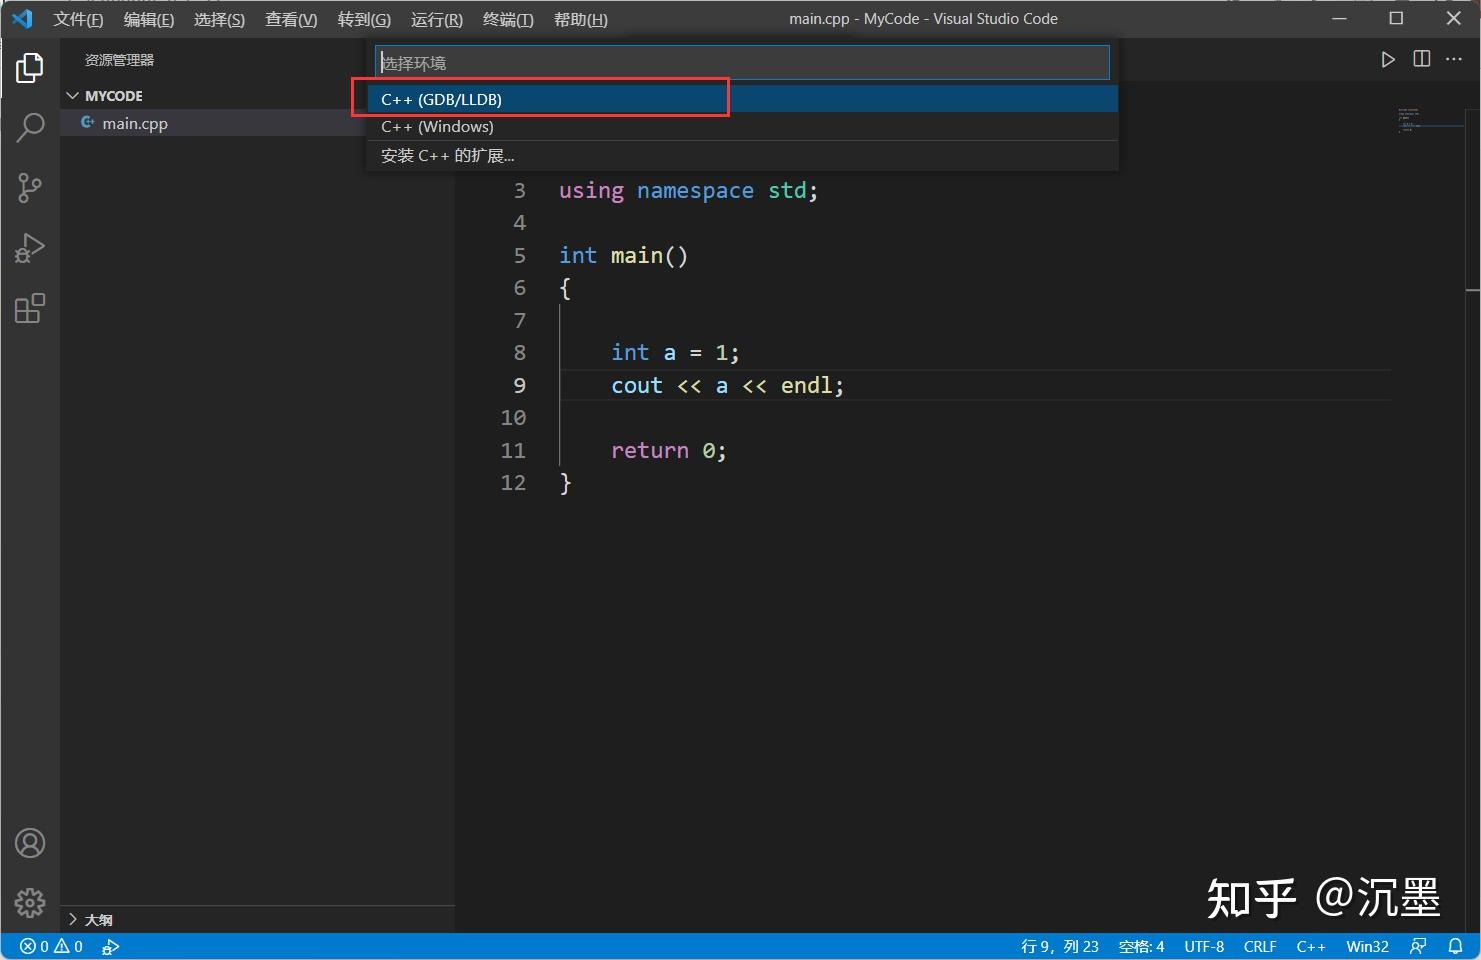Open the Accounts icon in activity bar

[30, 844]
